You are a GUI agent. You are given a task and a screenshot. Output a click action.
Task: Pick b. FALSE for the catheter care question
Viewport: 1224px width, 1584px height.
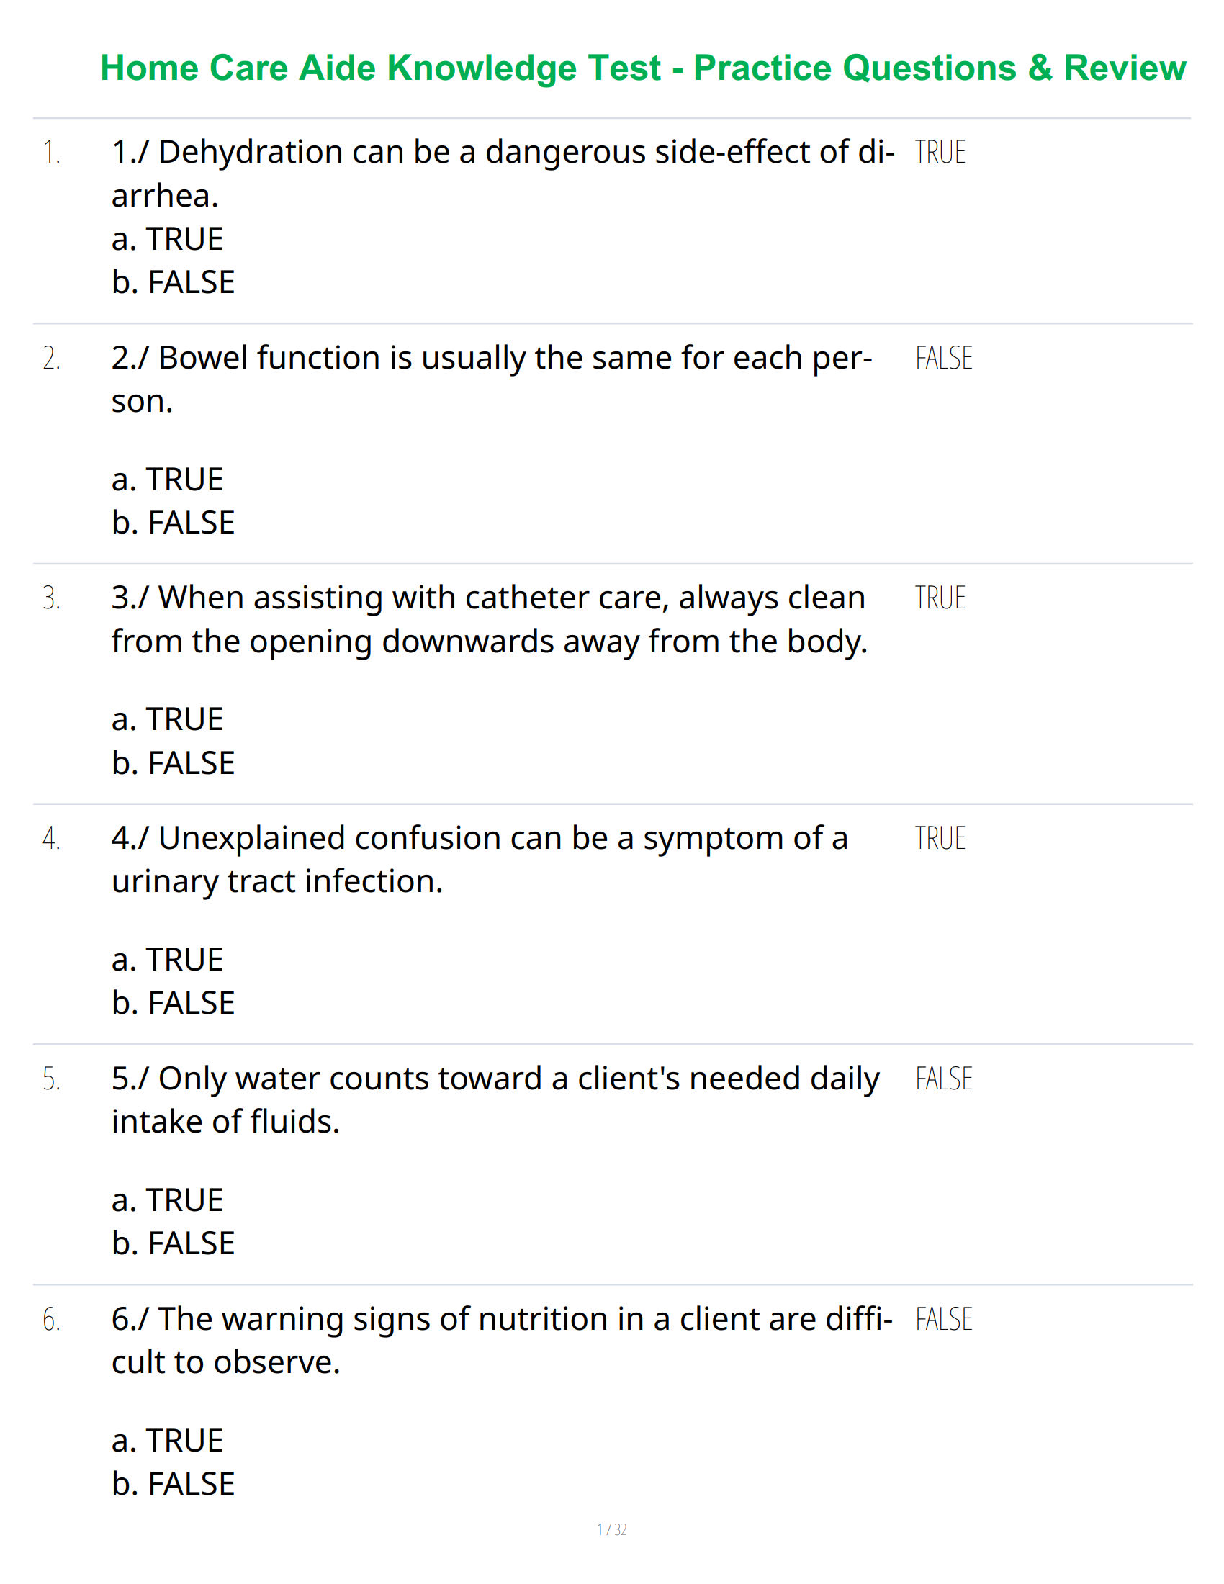click(173, 764)
